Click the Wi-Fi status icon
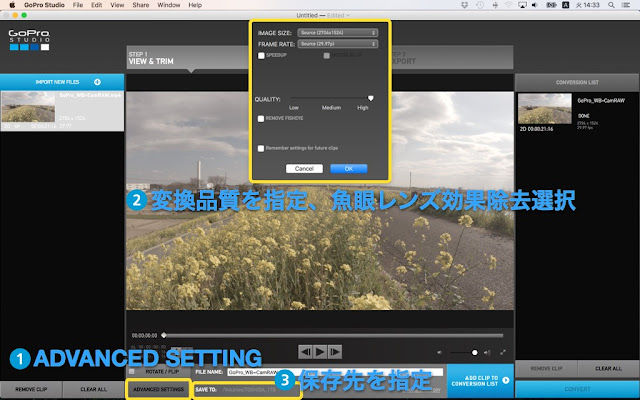Screen dimensions: 640x400 pyautogui.click(x=508, y=5)
